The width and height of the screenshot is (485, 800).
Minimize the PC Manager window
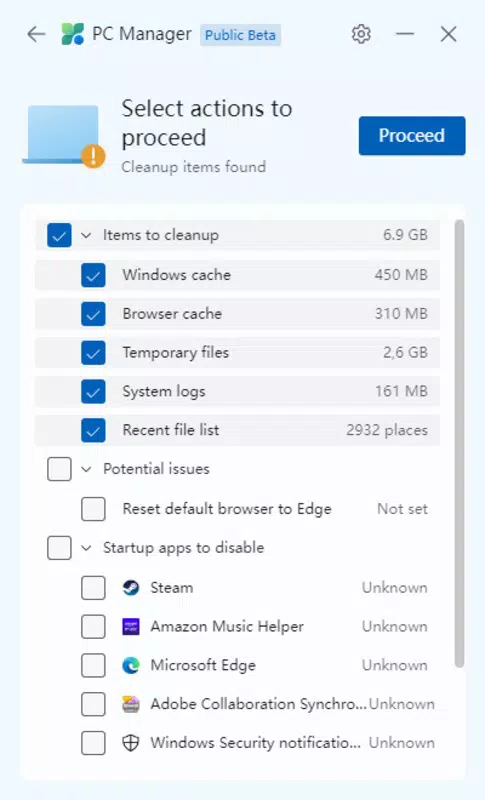(x=405, y=34)
